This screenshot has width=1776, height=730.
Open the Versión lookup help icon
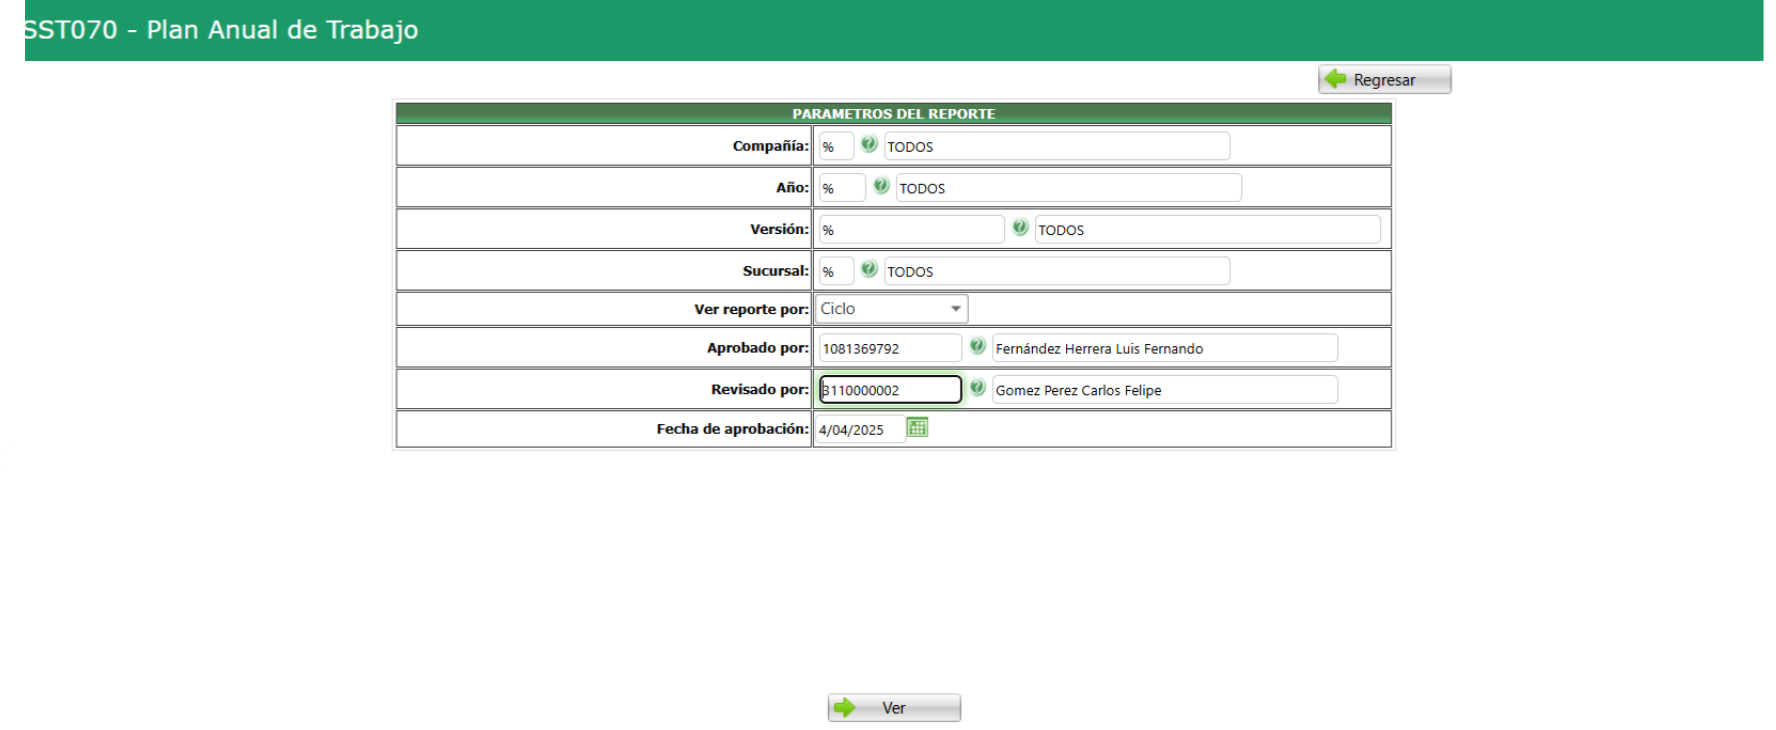point(1020,228)
